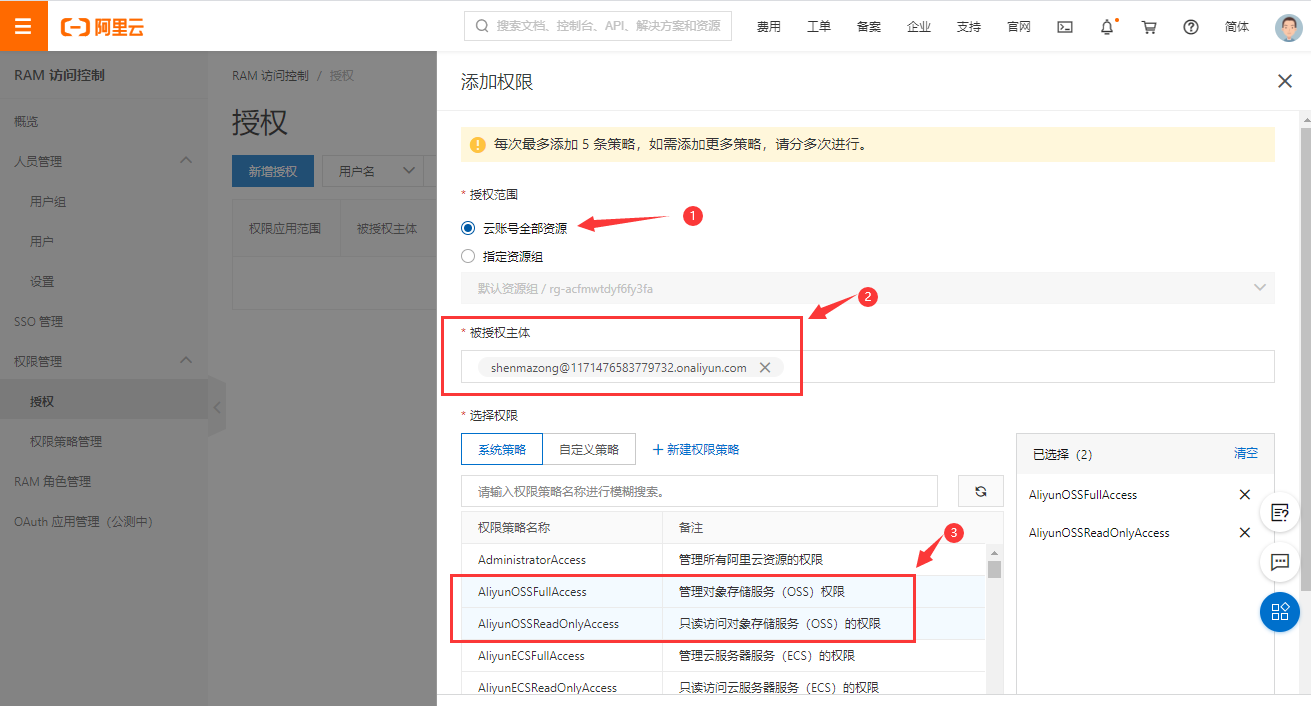Click the remarks column header
Image resolution: width=1311 pixels, height=706 pixels.
click(832, 527)
